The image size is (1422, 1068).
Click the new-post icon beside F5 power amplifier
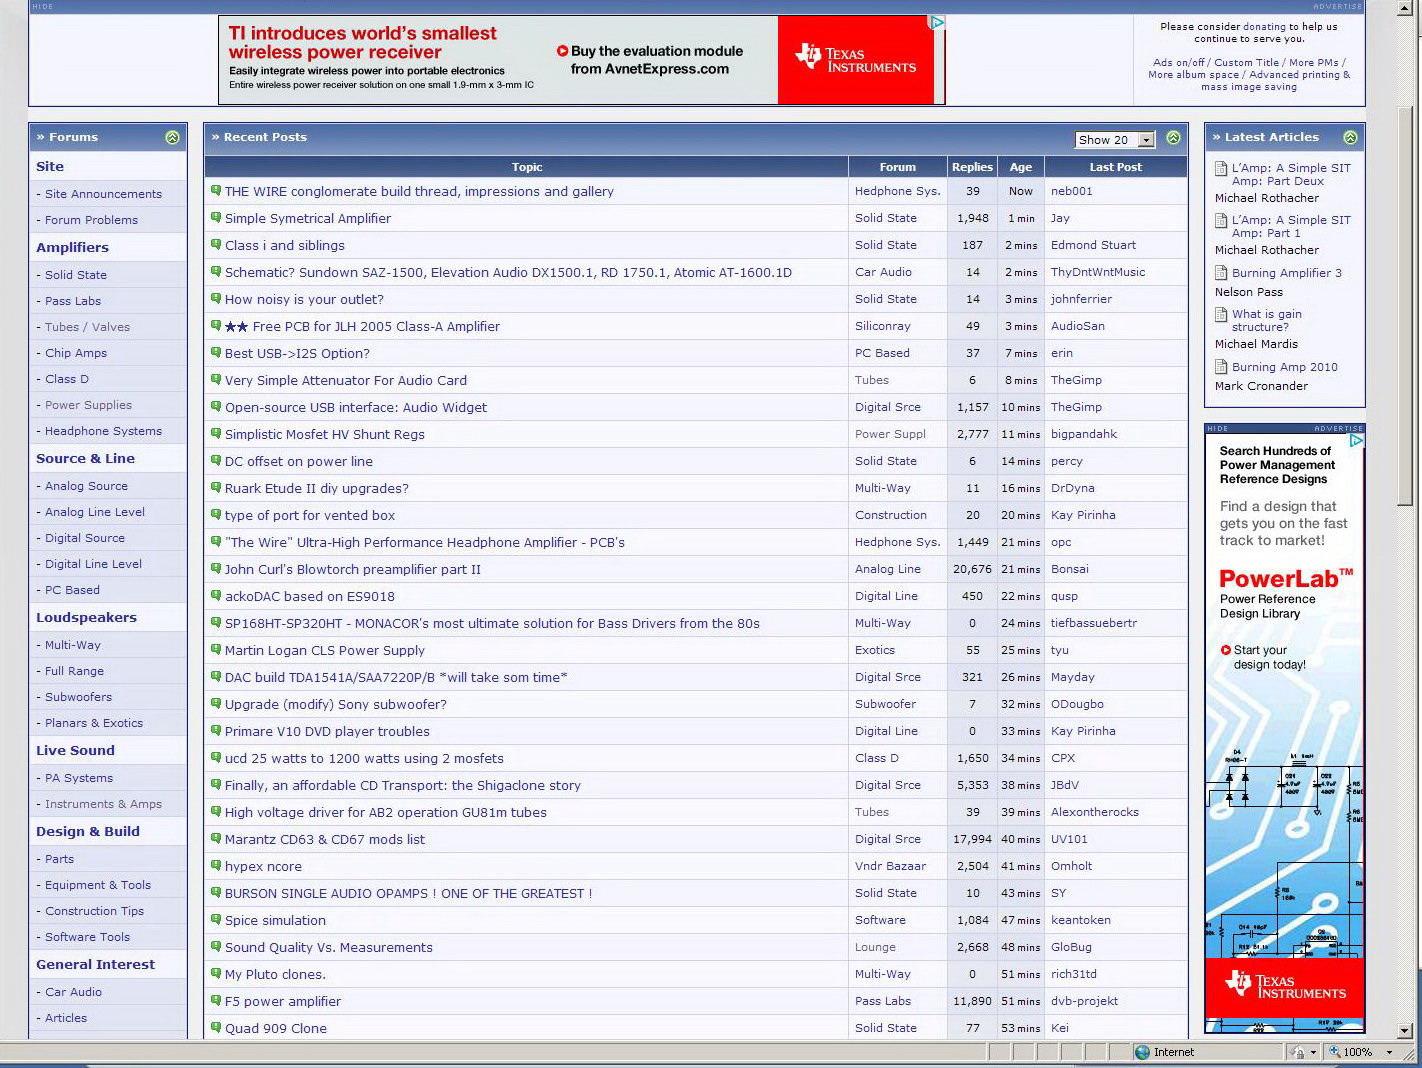coord(215,1000)
